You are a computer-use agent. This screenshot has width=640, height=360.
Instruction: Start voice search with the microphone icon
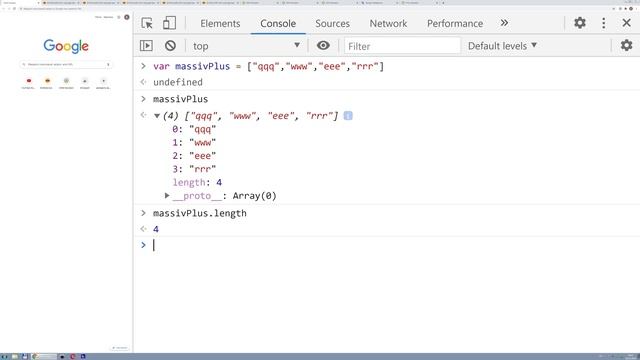(x=108, y=64)
